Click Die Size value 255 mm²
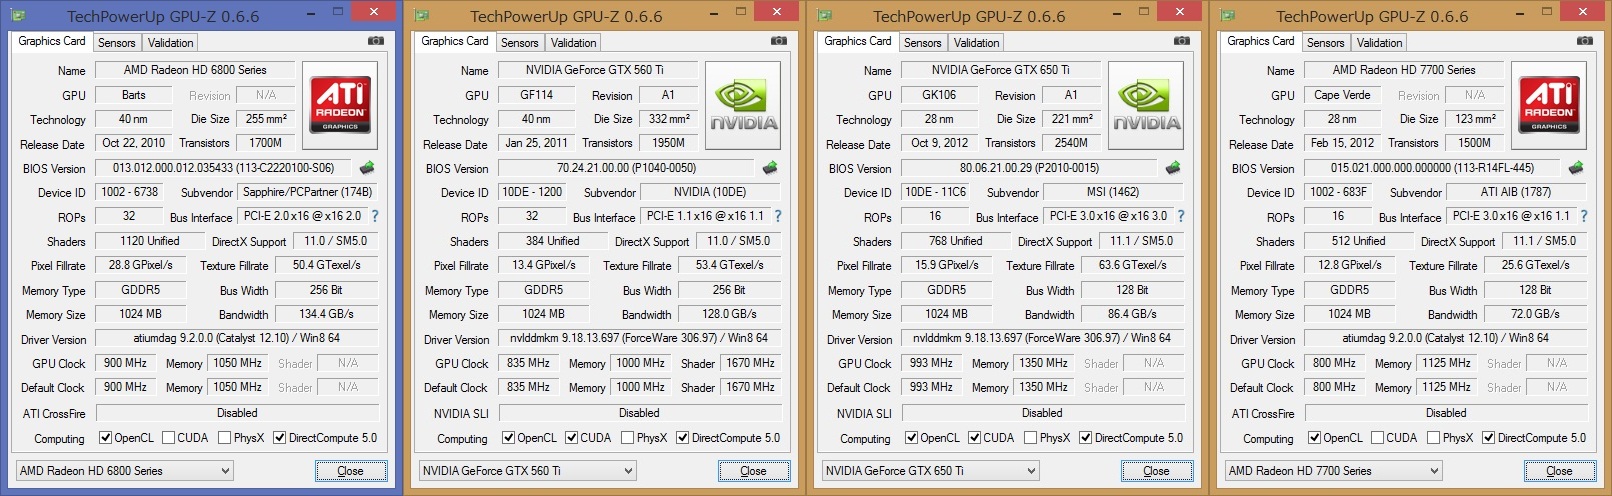The image size is (1612, 496). (266, 119)
